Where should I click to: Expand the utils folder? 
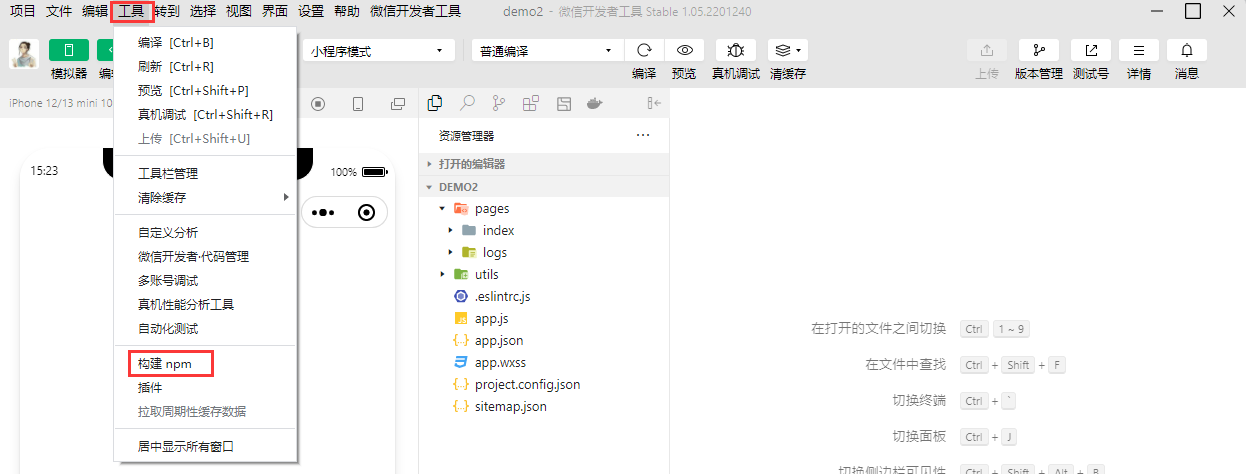coord(544,275)
